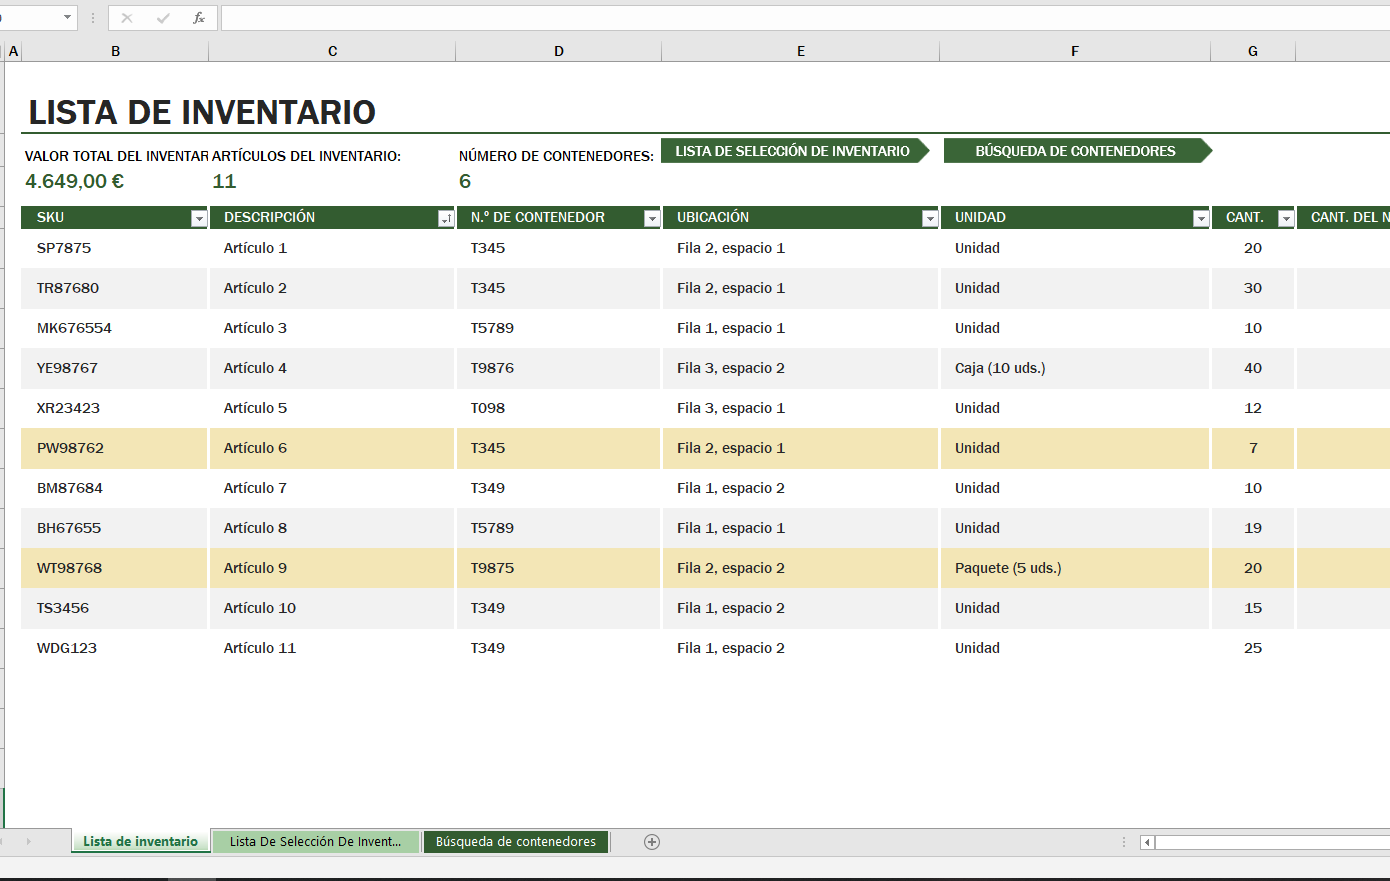Switch to the Lista De Selección De Invent tab

tap(315, 842)
